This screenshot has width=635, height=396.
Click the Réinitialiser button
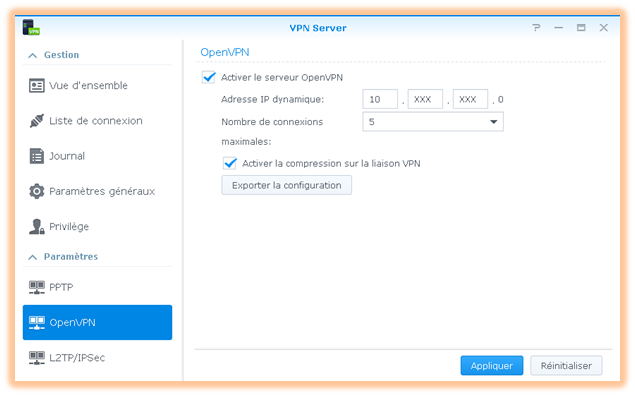[566, 366]
